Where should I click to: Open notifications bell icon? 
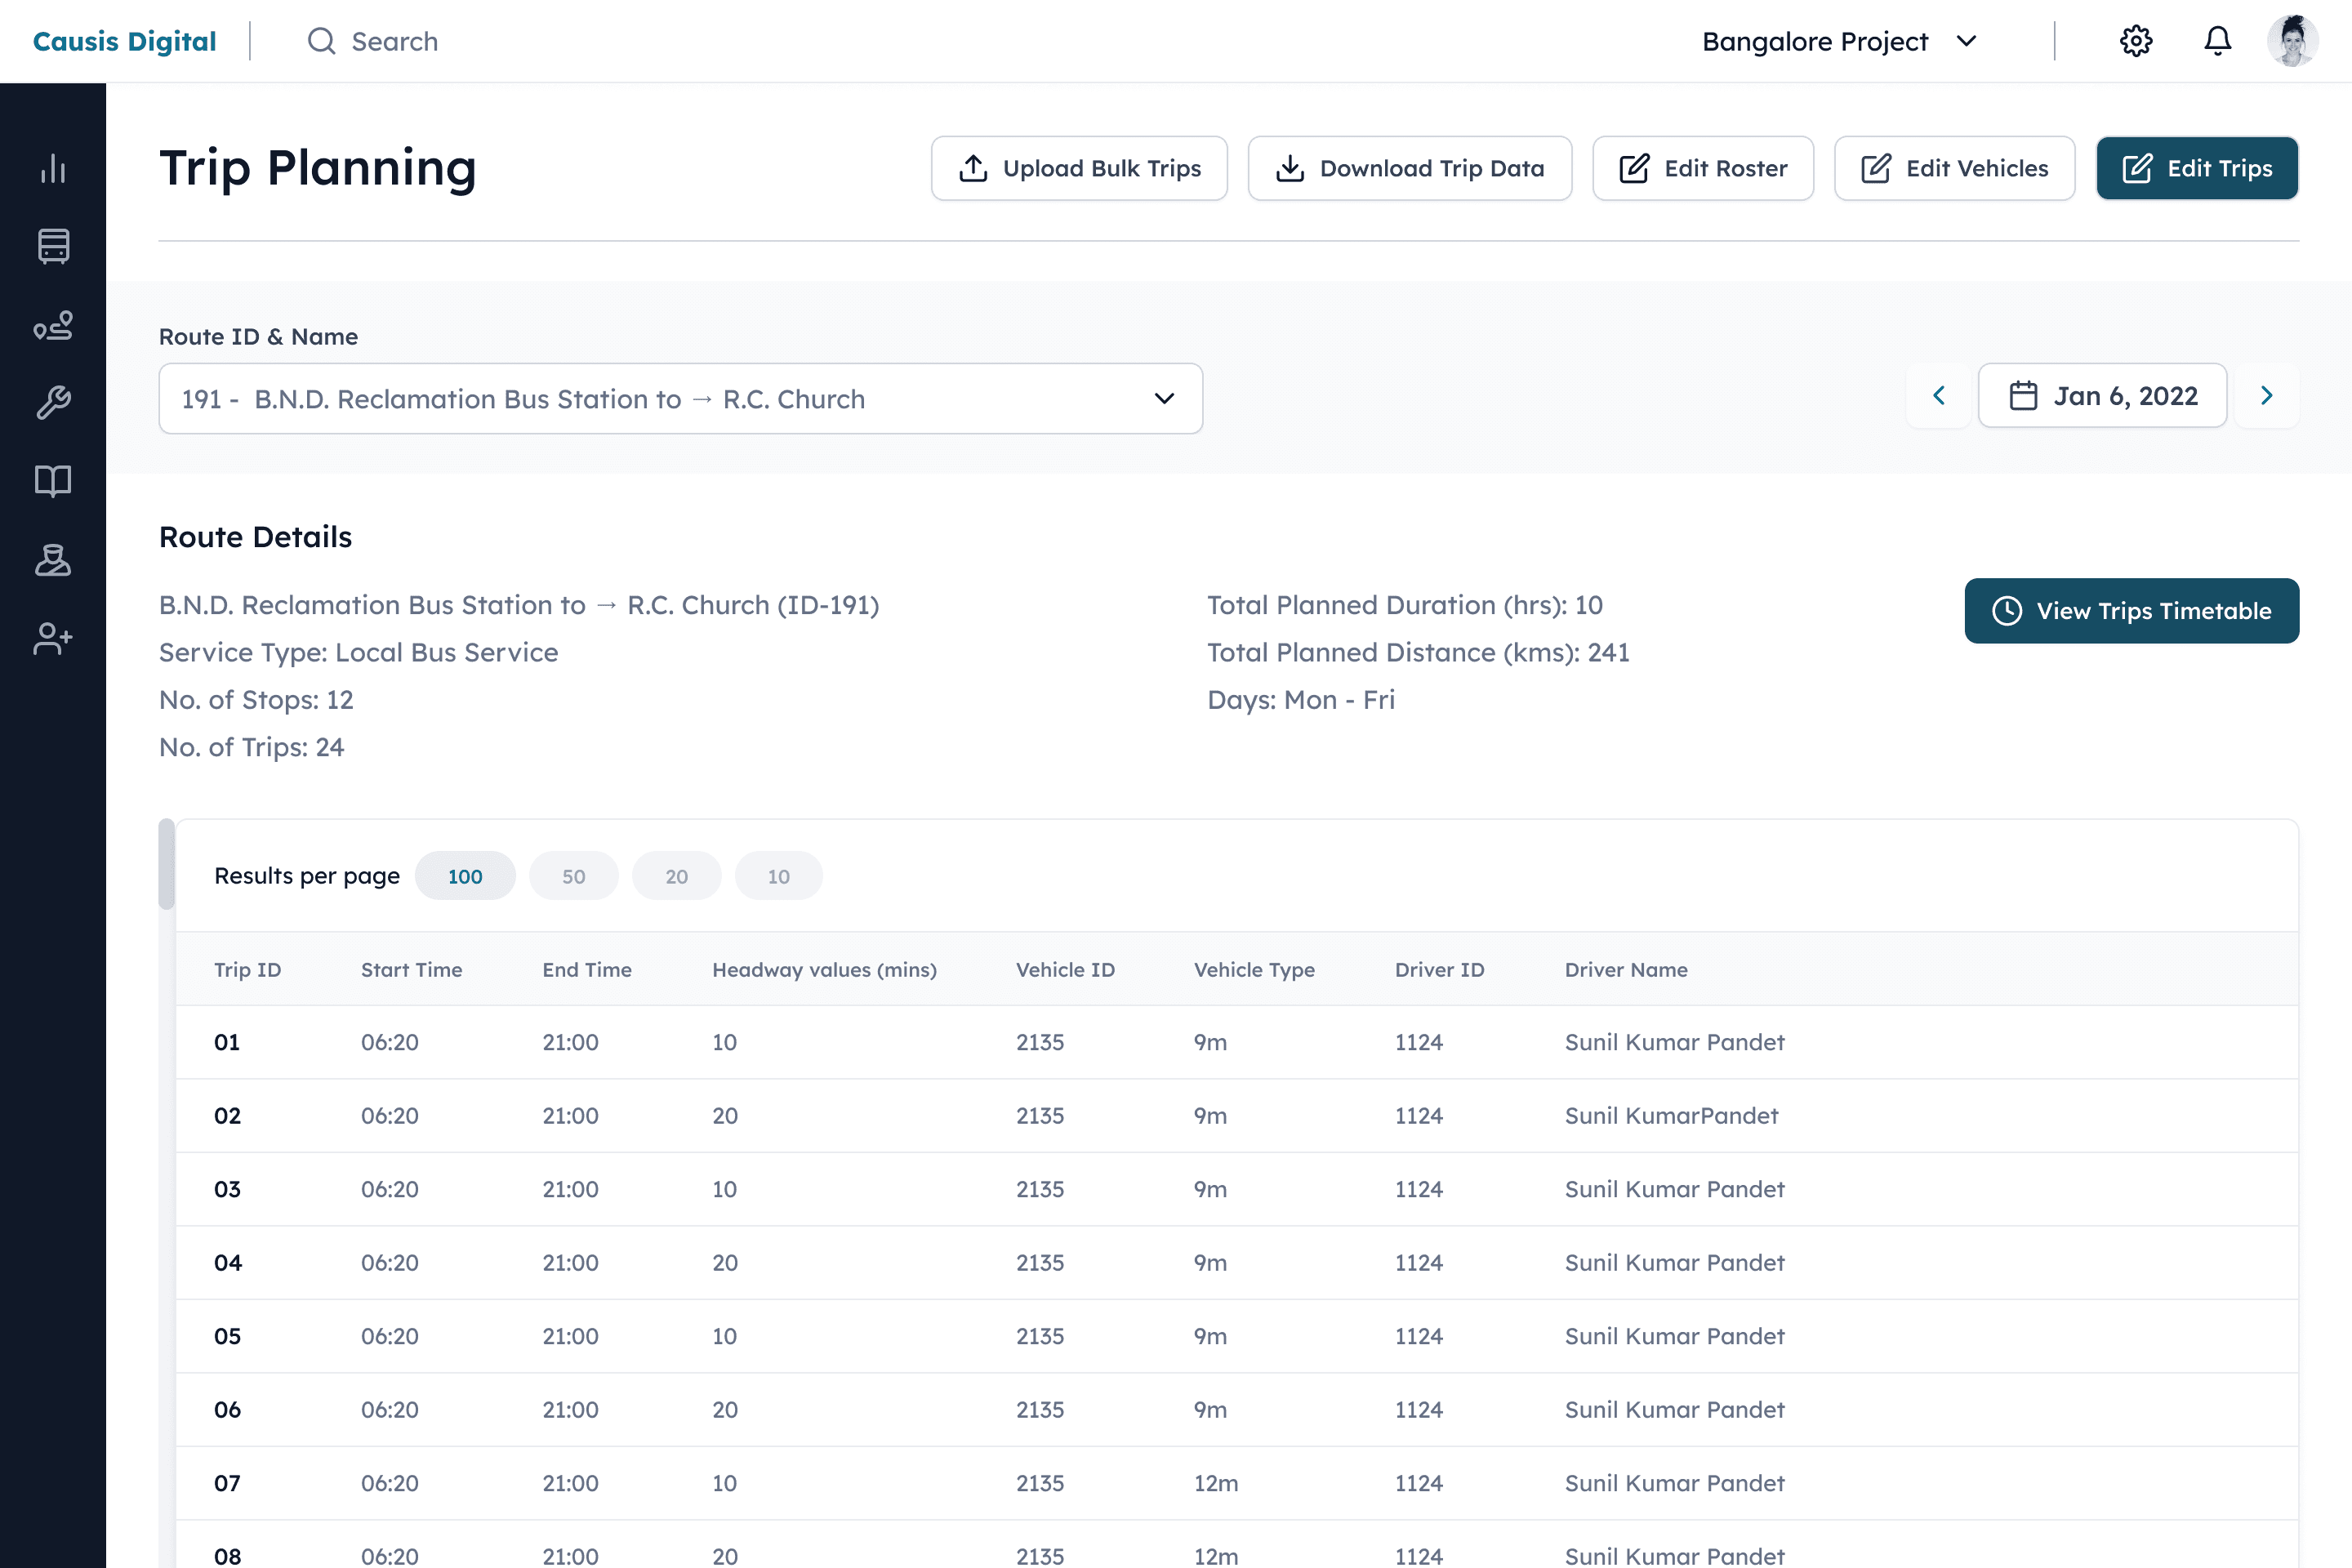pos(2217,41)
